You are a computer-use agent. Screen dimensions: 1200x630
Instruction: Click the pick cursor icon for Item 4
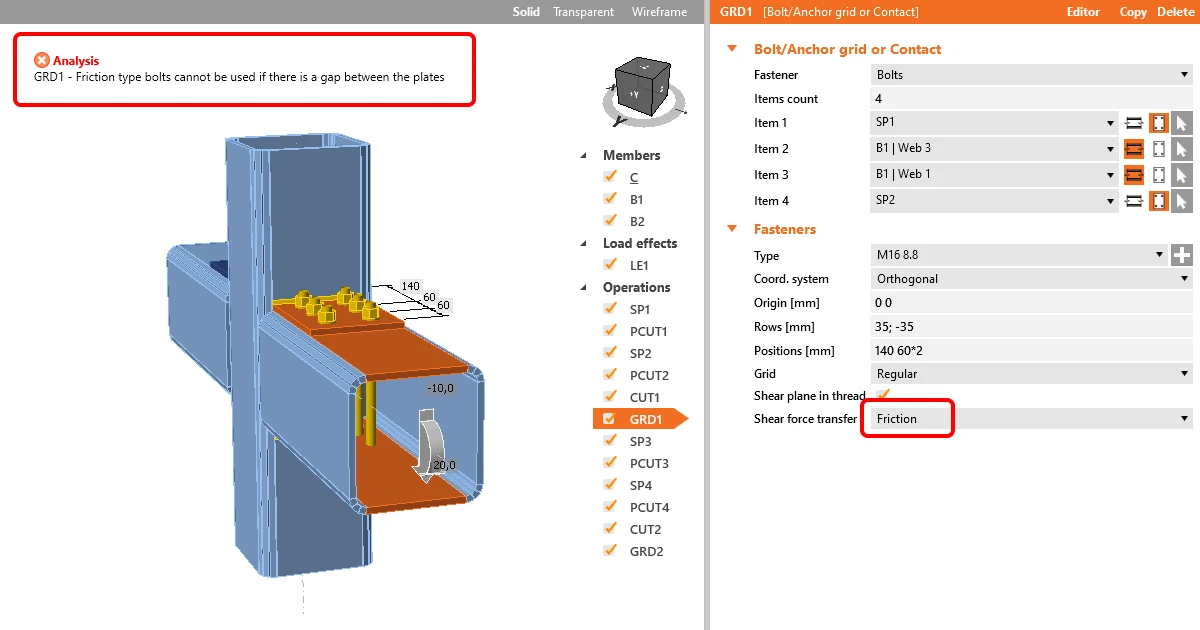pyautogui.click(x=1181, y=201)
